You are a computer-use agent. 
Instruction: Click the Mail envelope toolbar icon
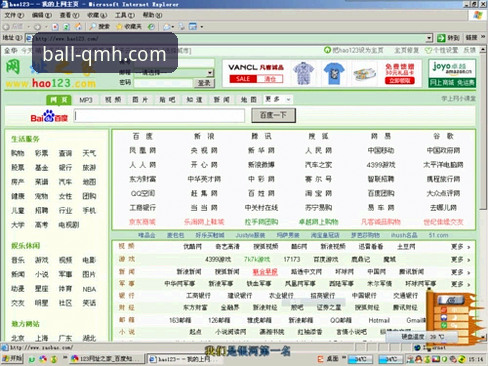click(x=167, y=27)
